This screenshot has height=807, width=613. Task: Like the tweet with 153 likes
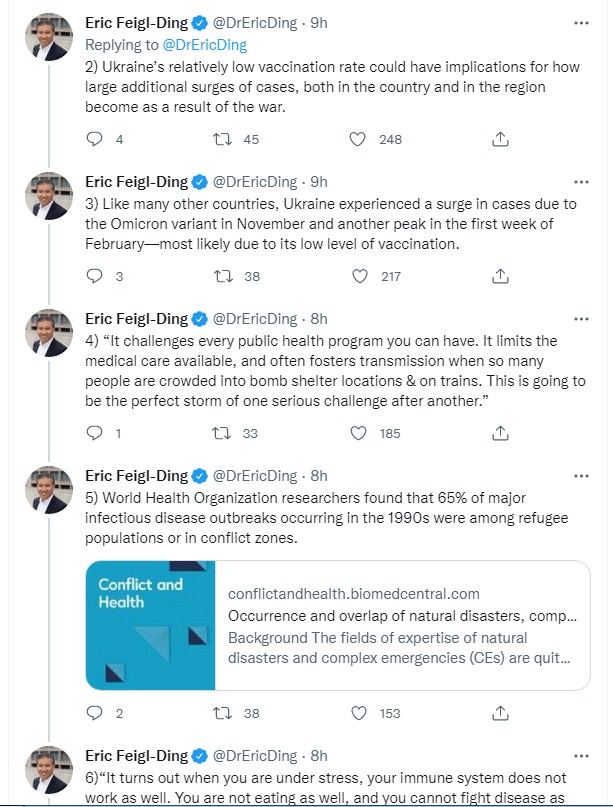point(357,713)
